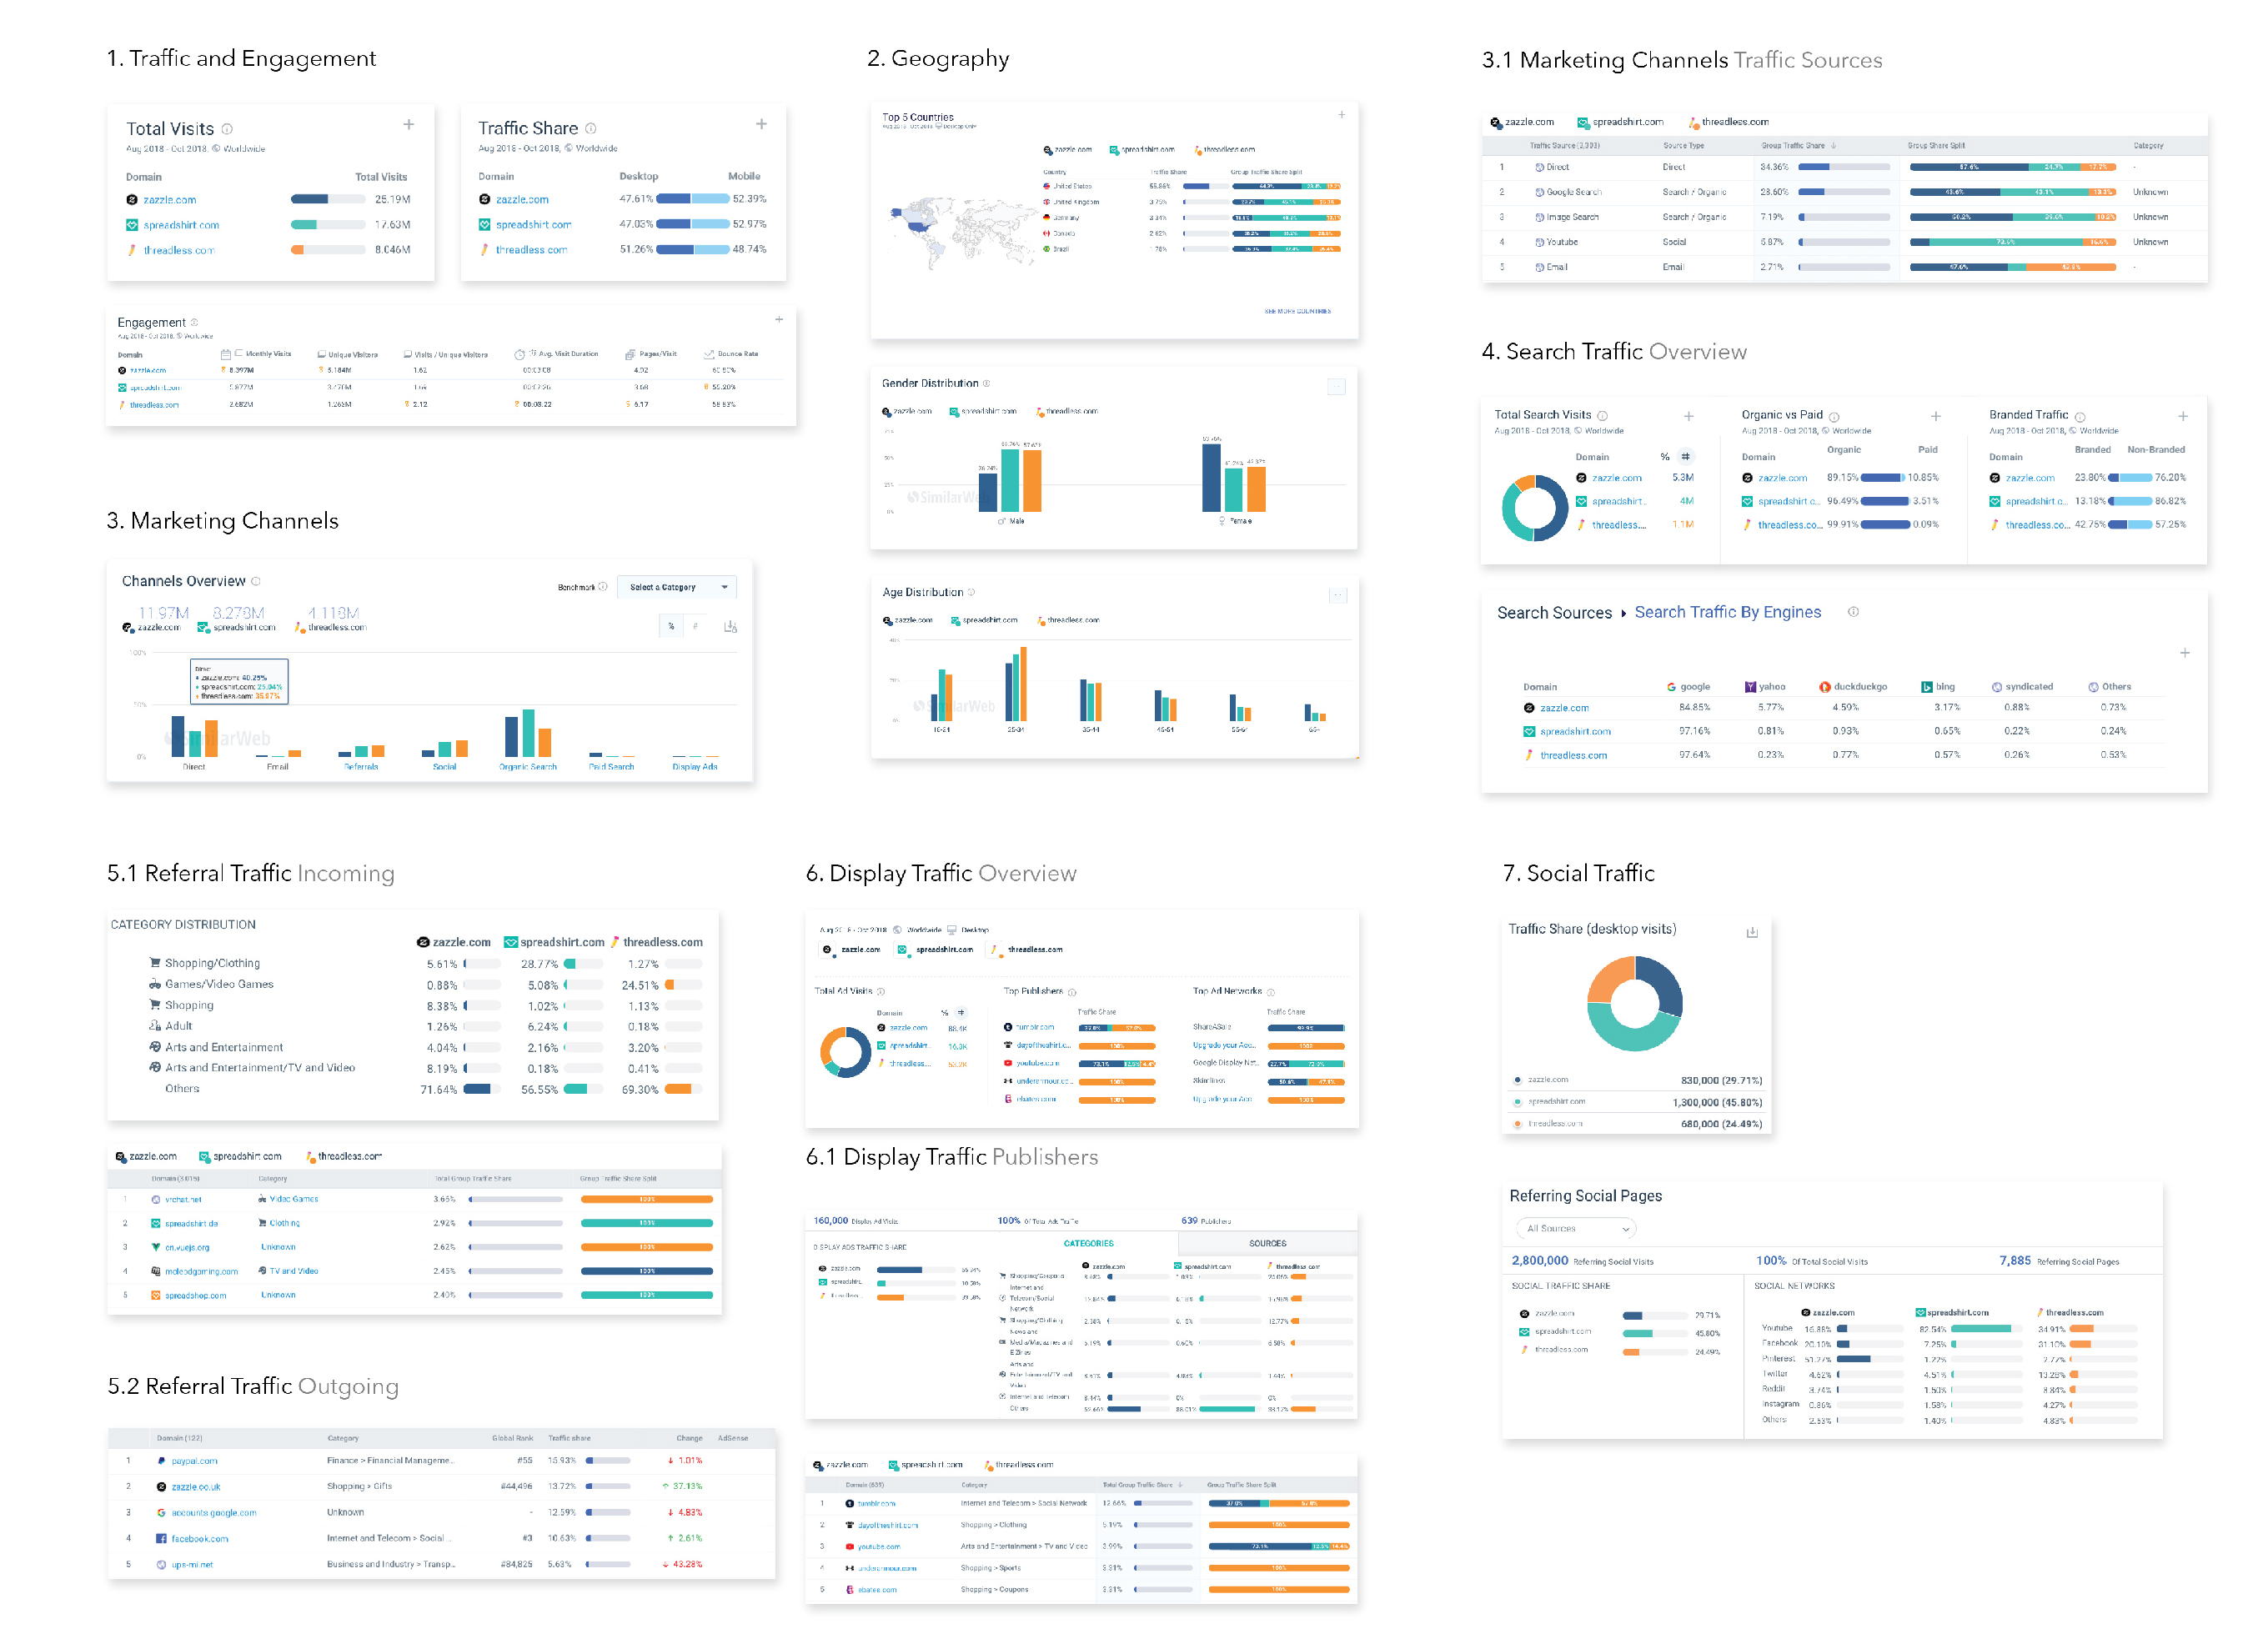Click See More Countries link
The width and height of the screenshot is (2268, 1649).
pyautogui.click(x=1297, y=311)
